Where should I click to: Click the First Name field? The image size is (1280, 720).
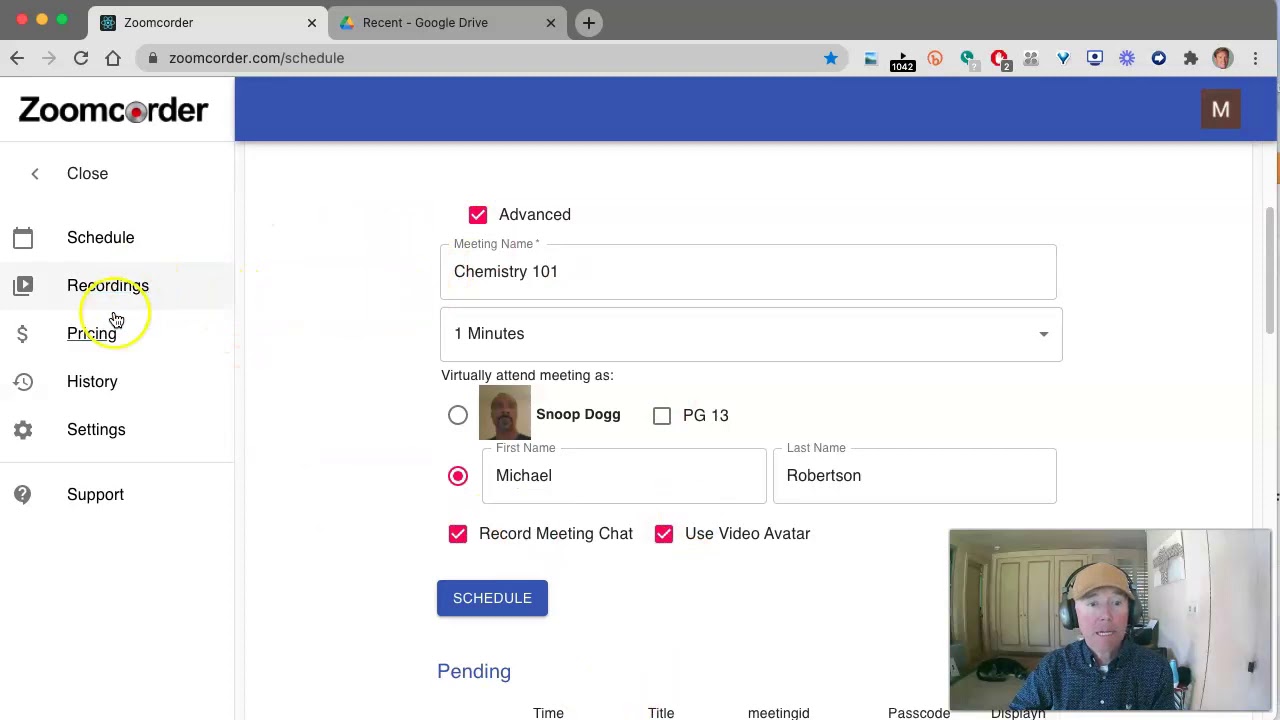[624, 476]
